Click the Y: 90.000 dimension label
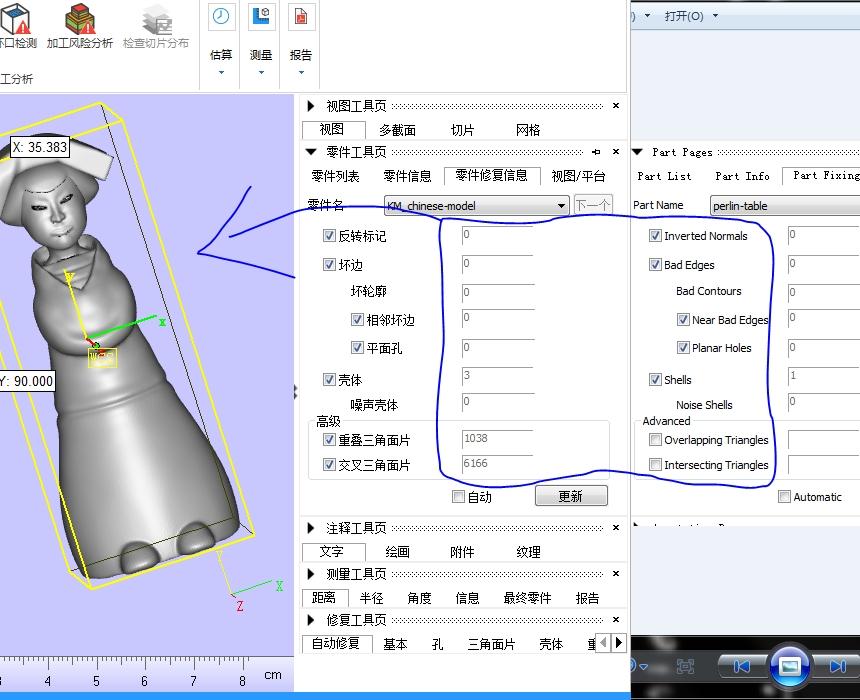Viewport: 860px width, 700px height. 27,381
